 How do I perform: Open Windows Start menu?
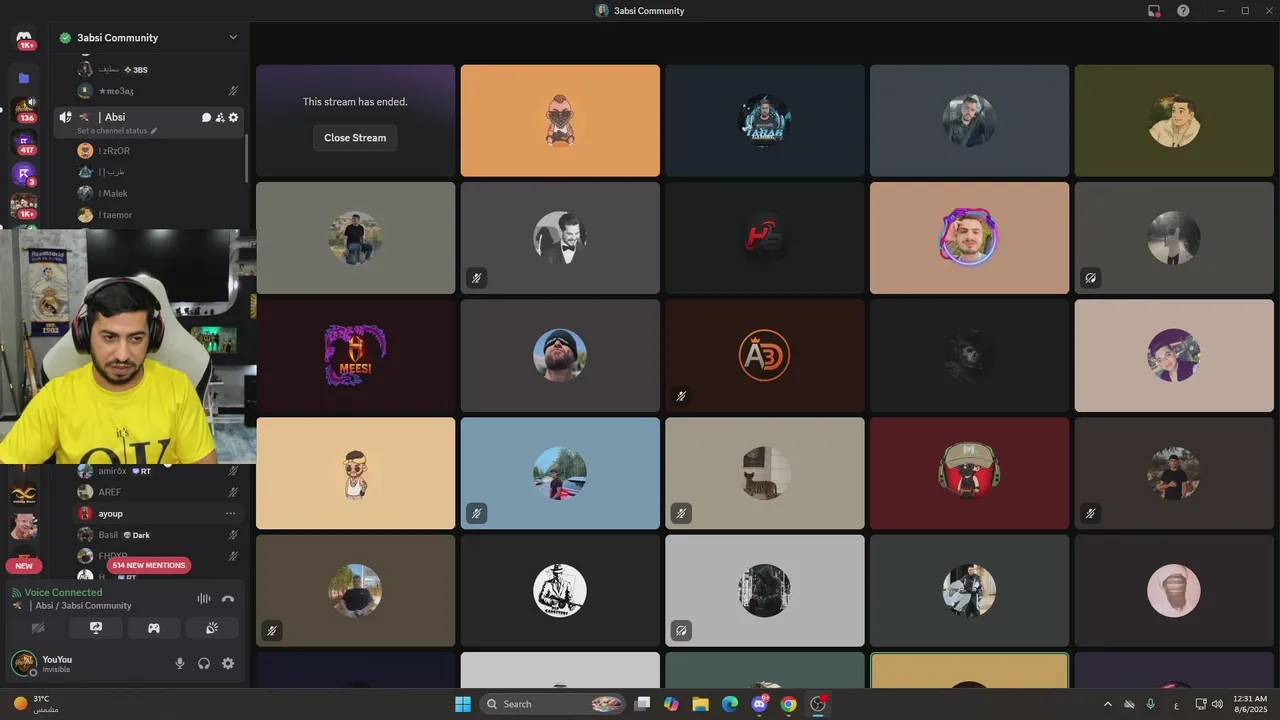463,704
